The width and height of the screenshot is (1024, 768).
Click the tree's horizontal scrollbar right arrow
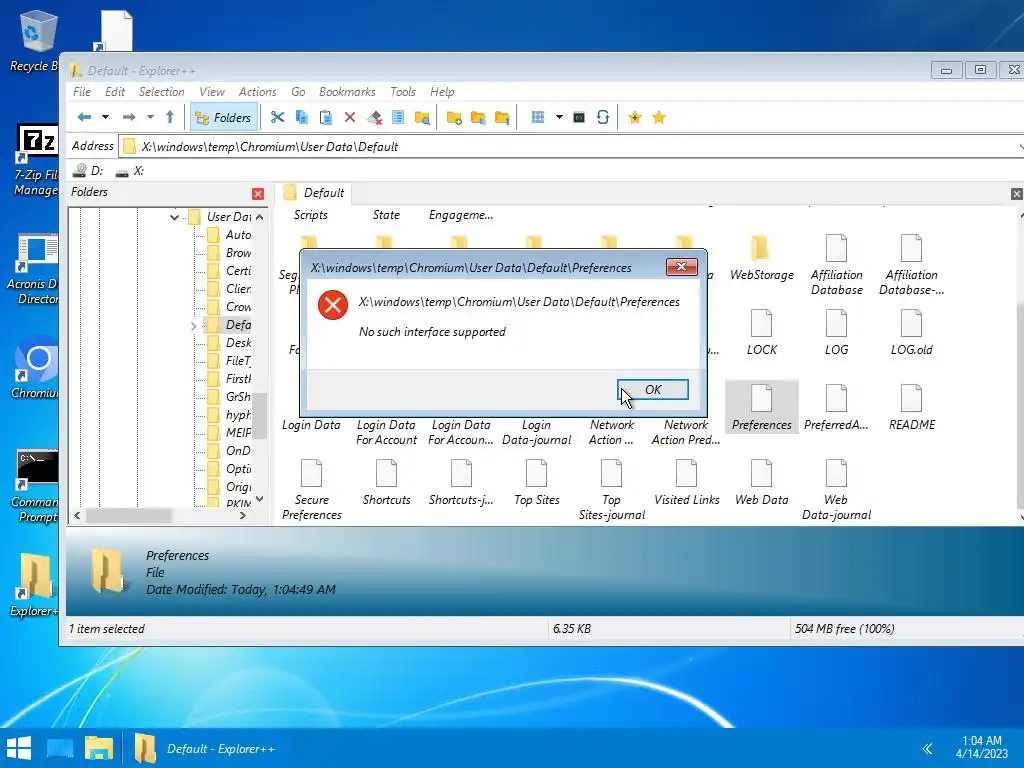[243, 515]
